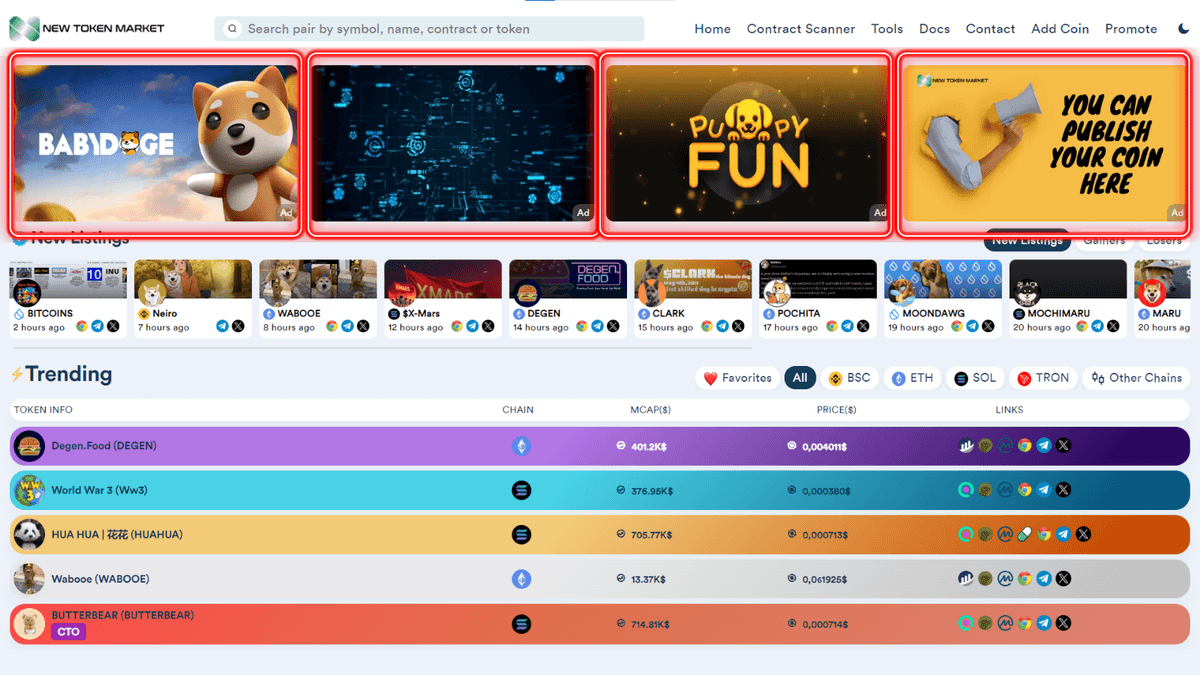Go to Docs
Image resolution: width=1200 pixels, height=675 pixels.
click(x=934, y=29)
